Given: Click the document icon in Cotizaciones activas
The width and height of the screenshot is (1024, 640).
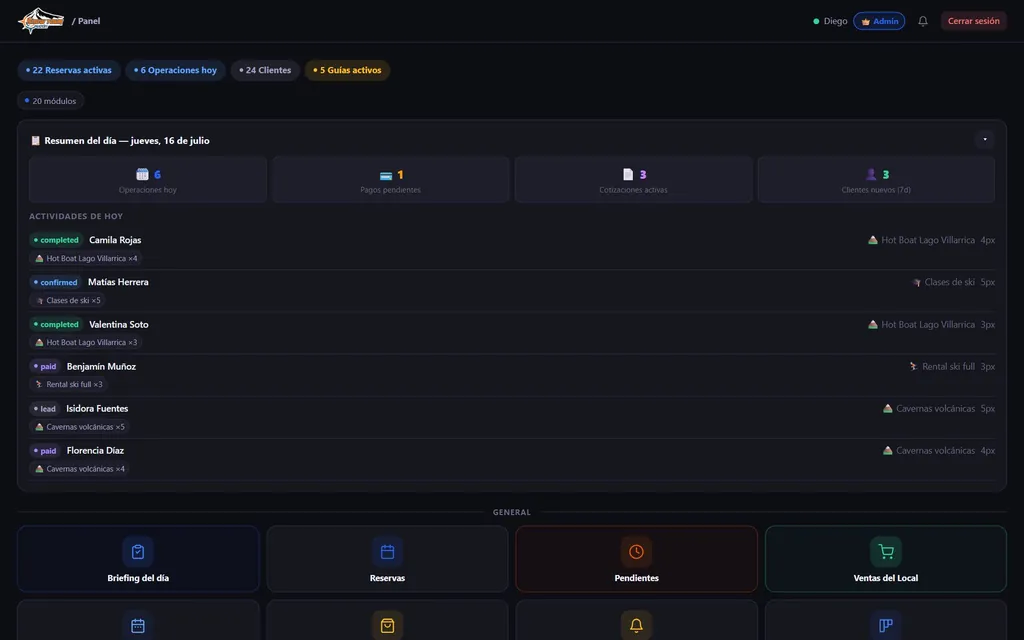Looking at the screenshot, I should pyautogui.click(x=628, y=174).
